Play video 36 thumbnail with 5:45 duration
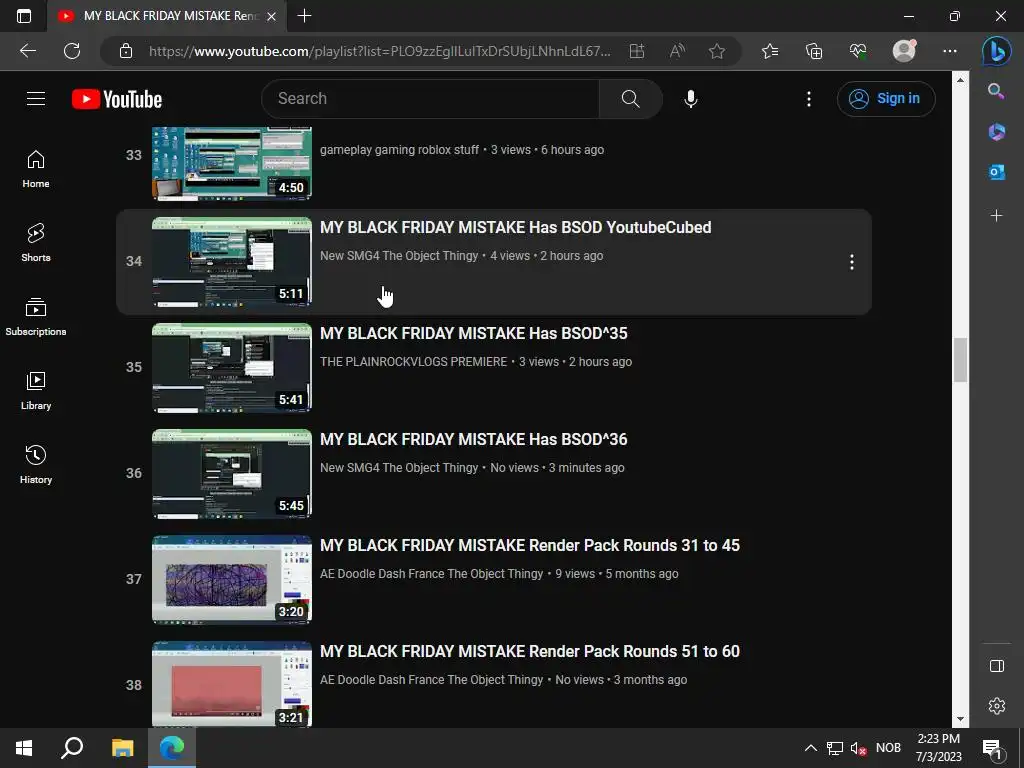 pyautogui.click(x=232, y=473)
